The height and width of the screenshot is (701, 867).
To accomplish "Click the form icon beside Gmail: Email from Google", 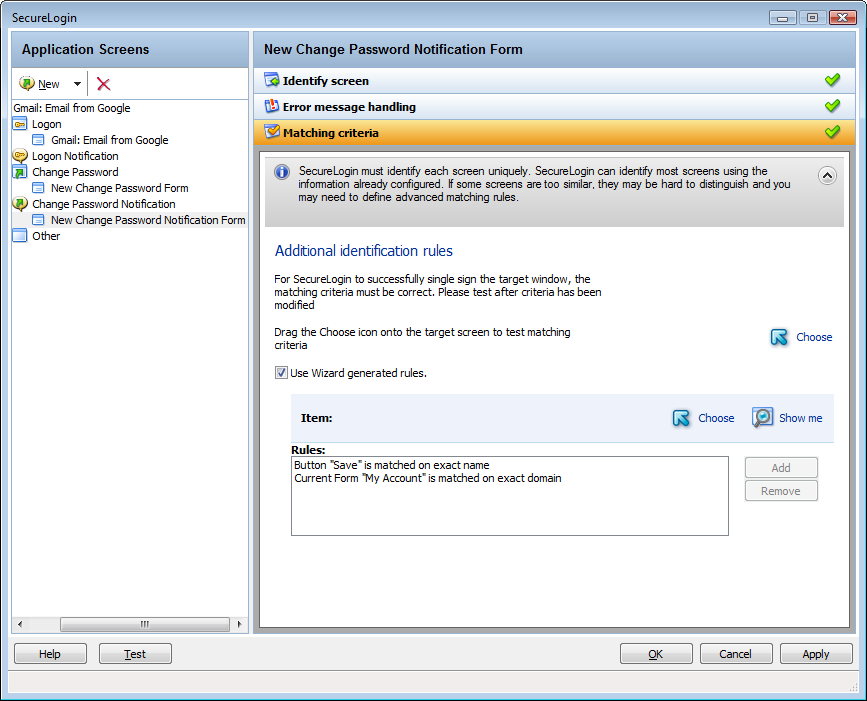I will pos(38,140).
